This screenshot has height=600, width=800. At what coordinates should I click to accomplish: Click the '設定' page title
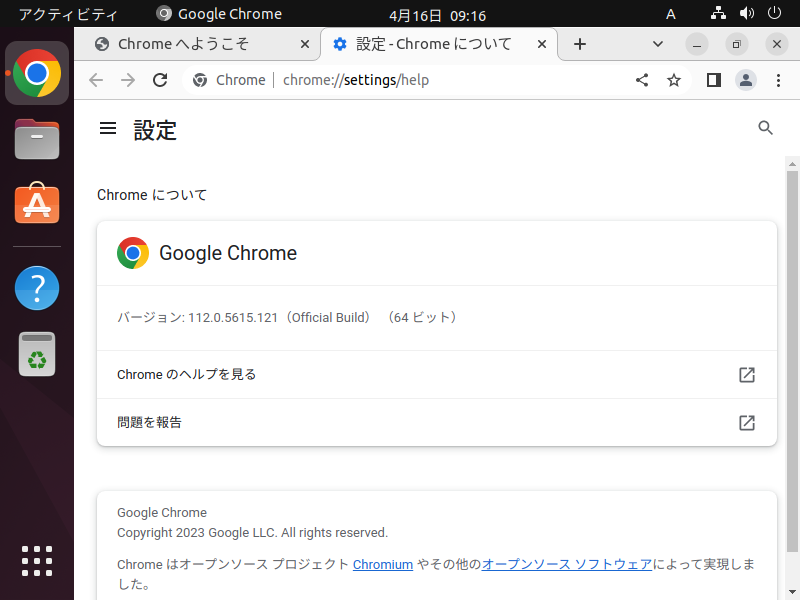pyautogui.click(x=155, y=130)
